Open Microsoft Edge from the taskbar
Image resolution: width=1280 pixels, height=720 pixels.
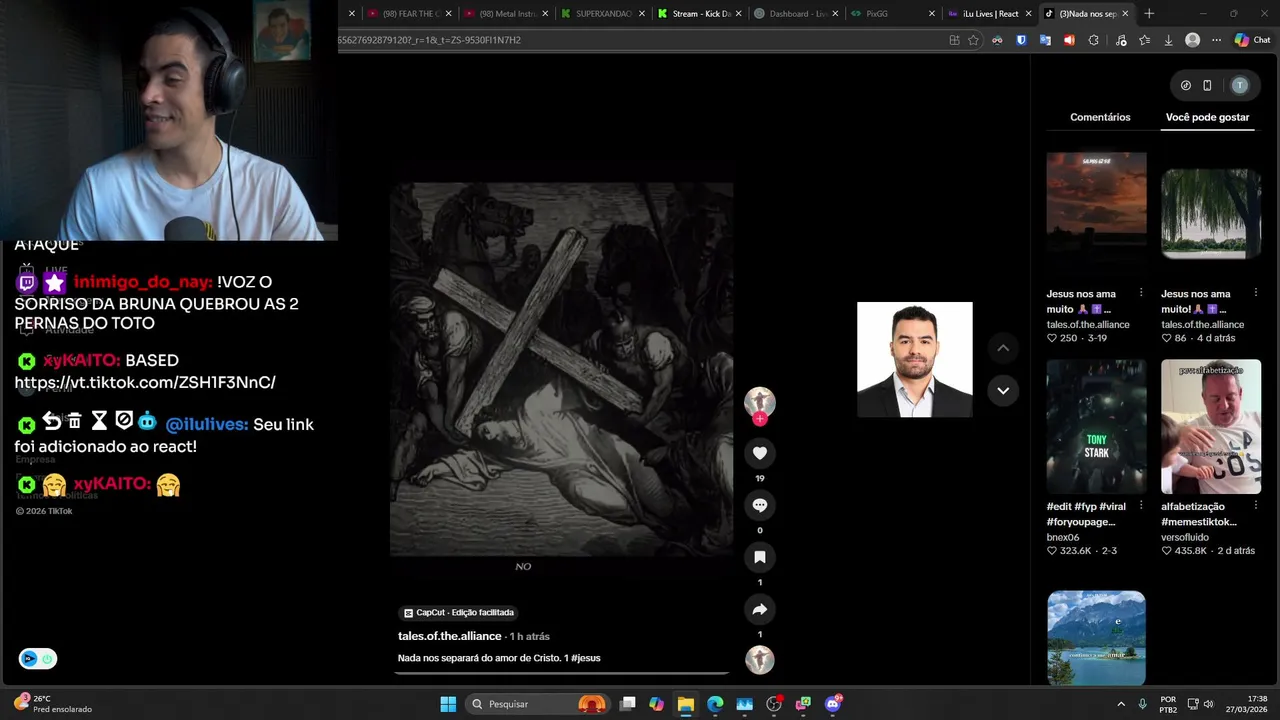[x=715, y=704]
